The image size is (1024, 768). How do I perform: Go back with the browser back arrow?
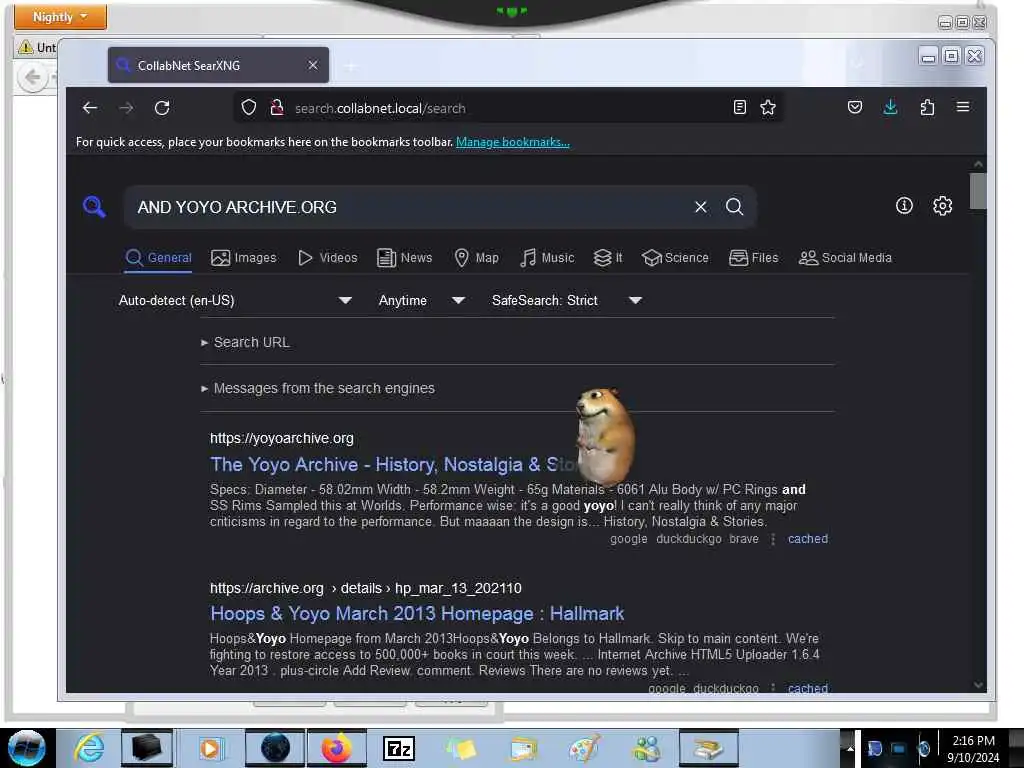[x=89, y=108]
